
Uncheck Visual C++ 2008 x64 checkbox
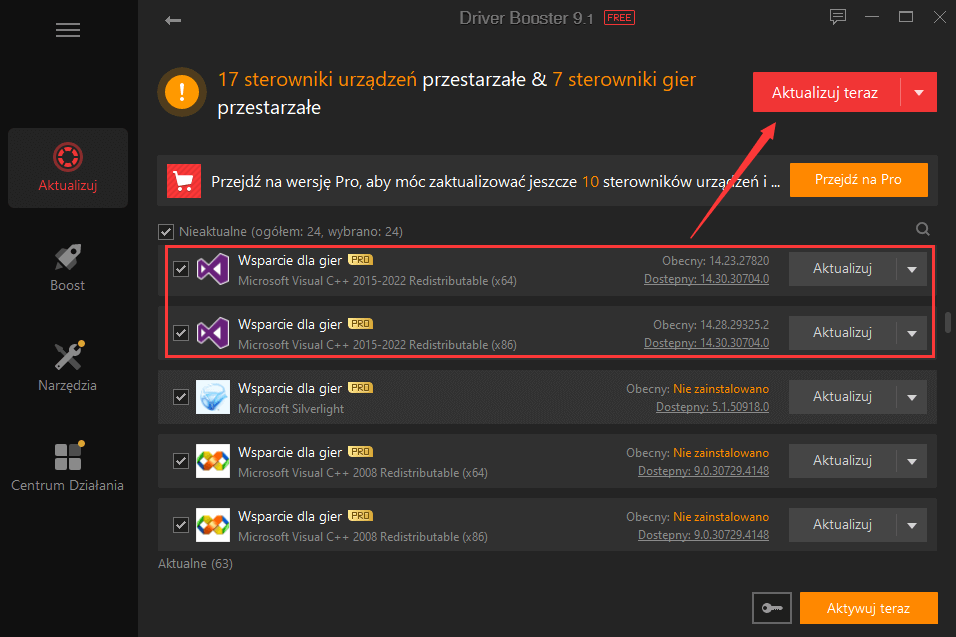pyautogui.click(x=180, y=461)
